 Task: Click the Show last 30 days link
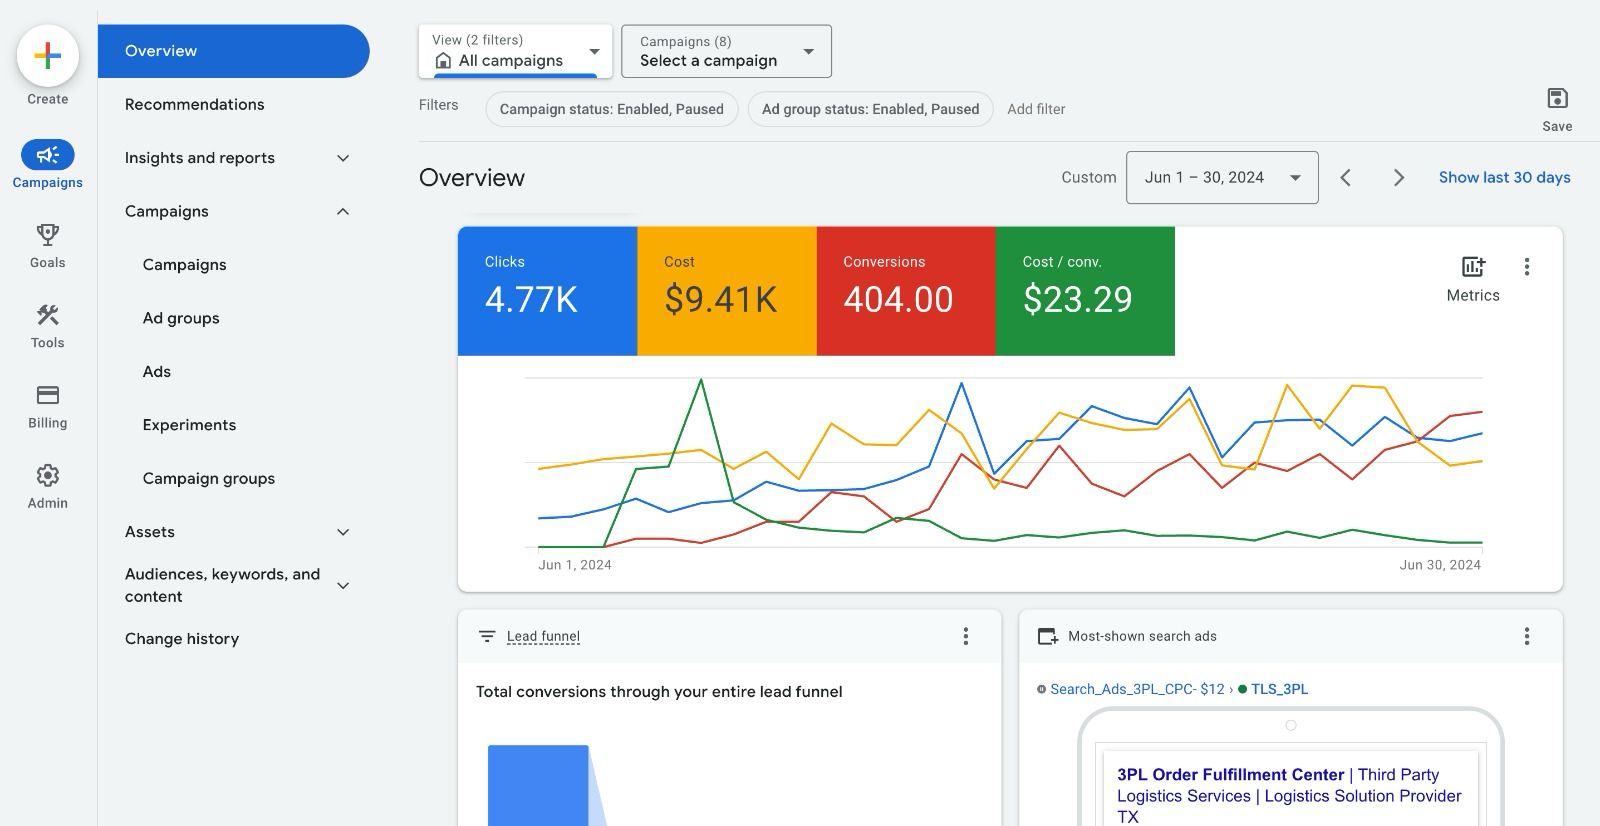(1504, 178)
